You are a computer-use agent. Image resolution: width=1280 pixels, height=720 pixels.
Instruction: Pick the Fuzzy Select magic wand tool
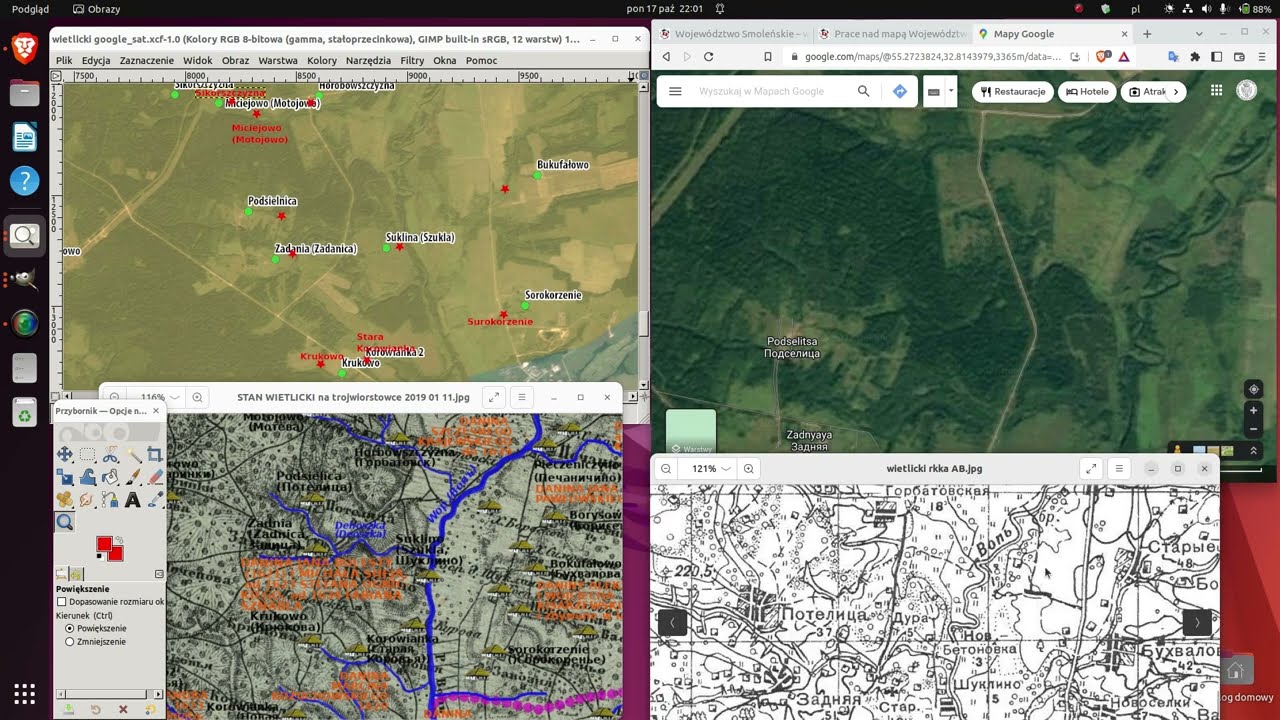(x=133, y=455)
